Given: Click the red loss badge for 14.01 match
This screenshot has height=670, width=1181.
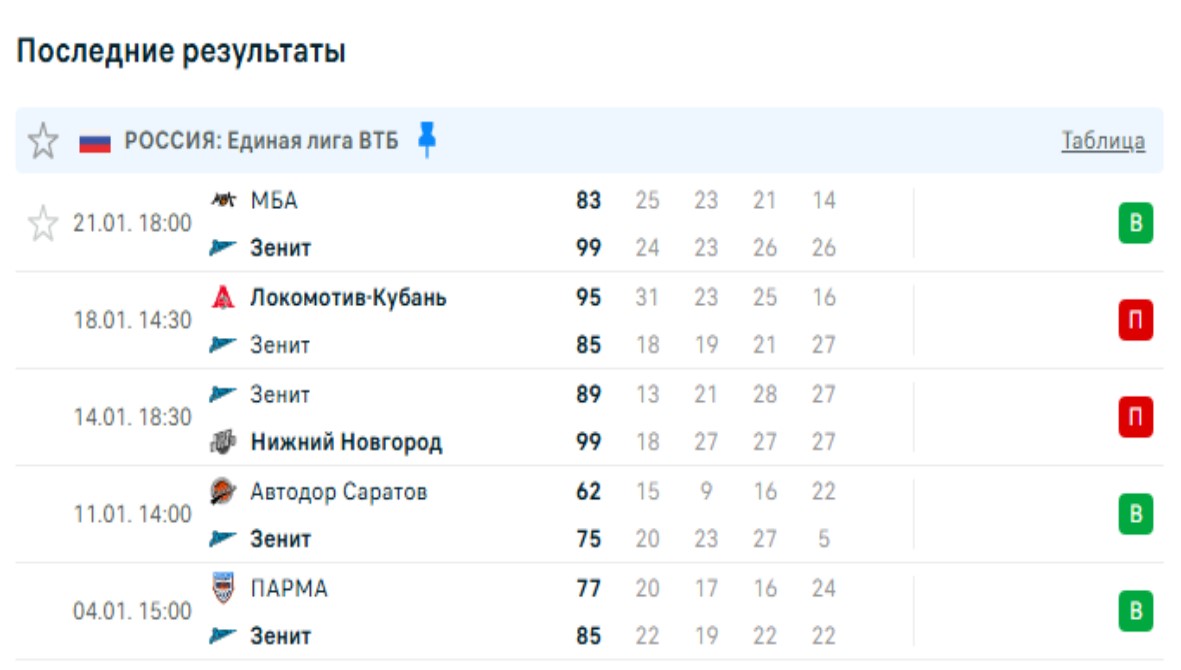Looking at the screenshot, I should tap(1135, 418).
